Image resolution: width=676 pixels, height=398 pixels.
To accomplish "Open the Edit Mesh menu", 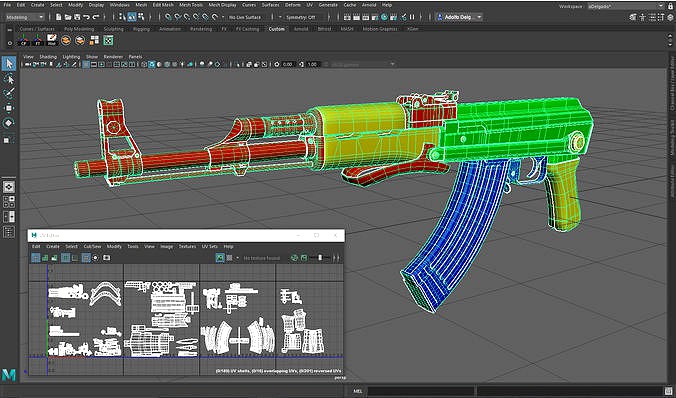I will [x=163, y=5].
